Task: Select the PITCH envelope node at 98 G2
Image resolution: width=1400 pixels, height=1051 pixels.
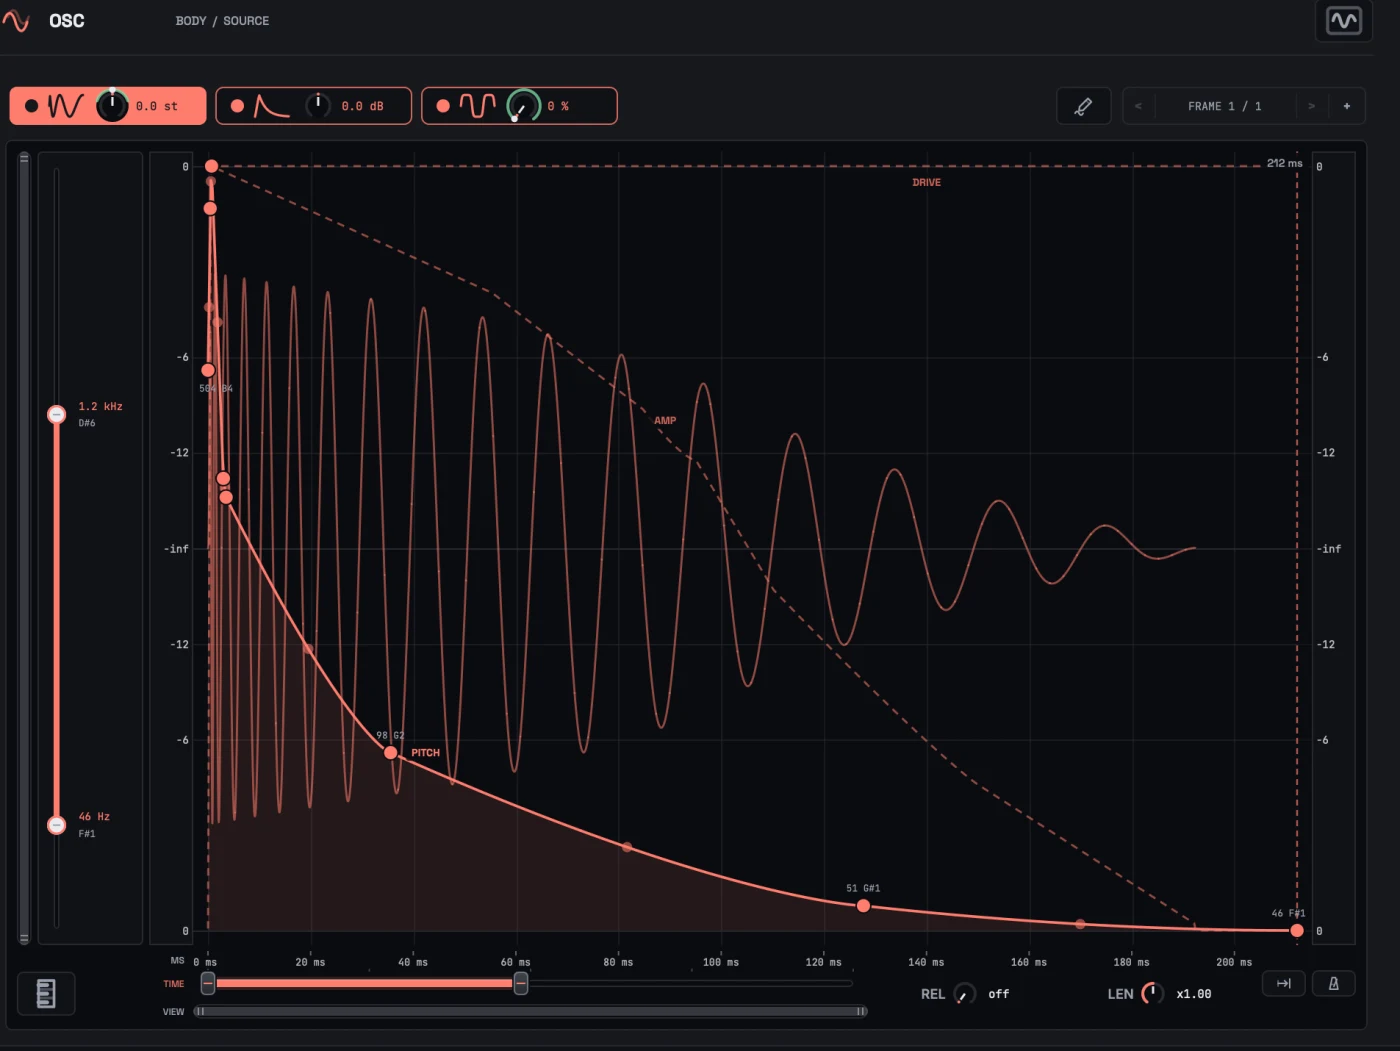Action: click(391, 752)
